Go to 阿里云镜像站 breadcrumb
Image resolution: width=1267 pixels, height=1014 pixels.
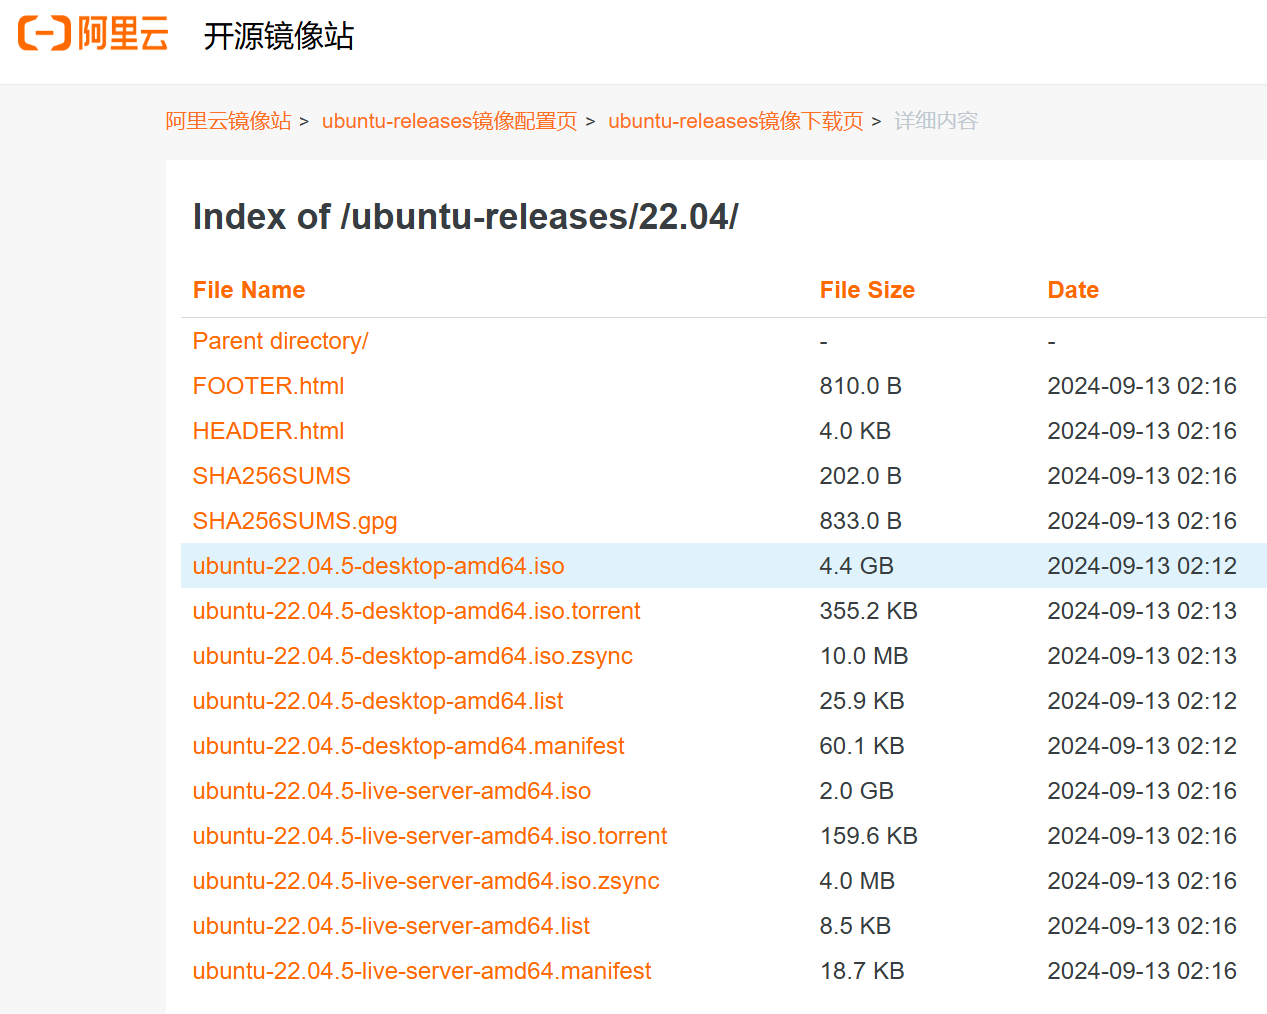[x=228, y=121]
